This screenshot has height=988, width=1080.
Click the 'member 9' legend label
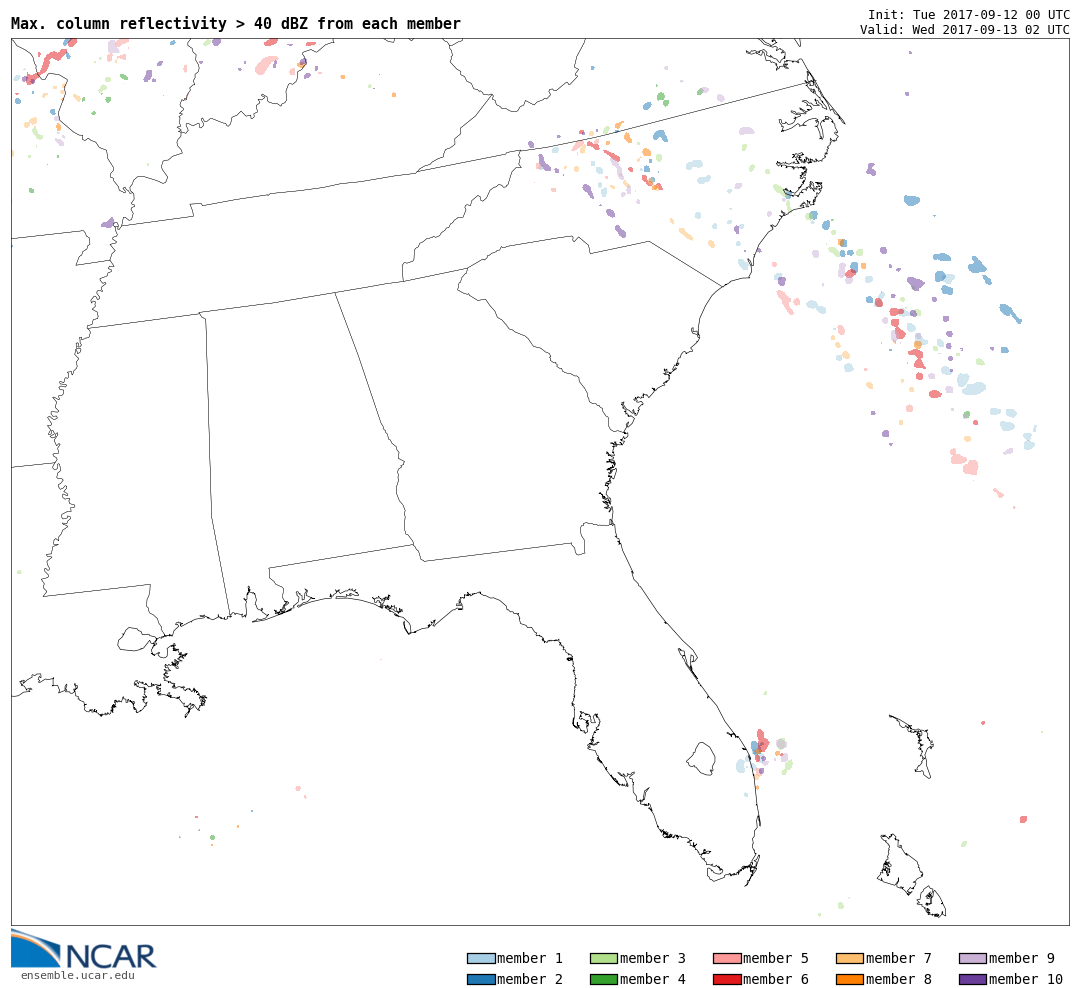click(1021, 958)
